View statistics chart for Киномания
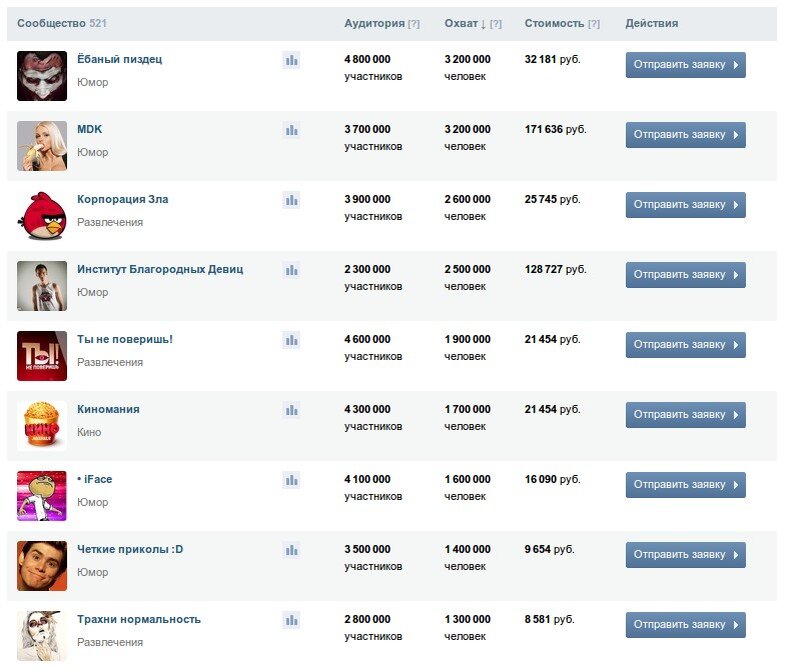 291,410
